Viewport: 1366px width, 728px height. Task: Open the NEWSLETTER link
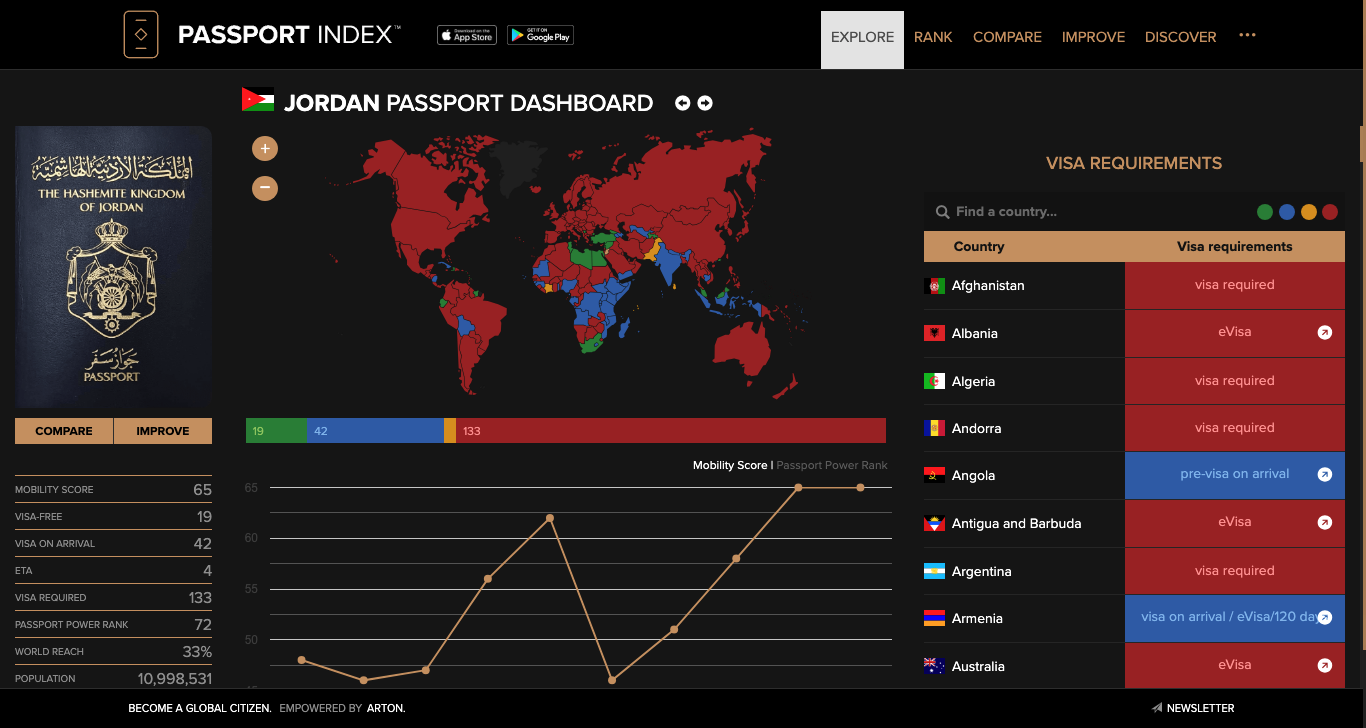point(1200,708)
